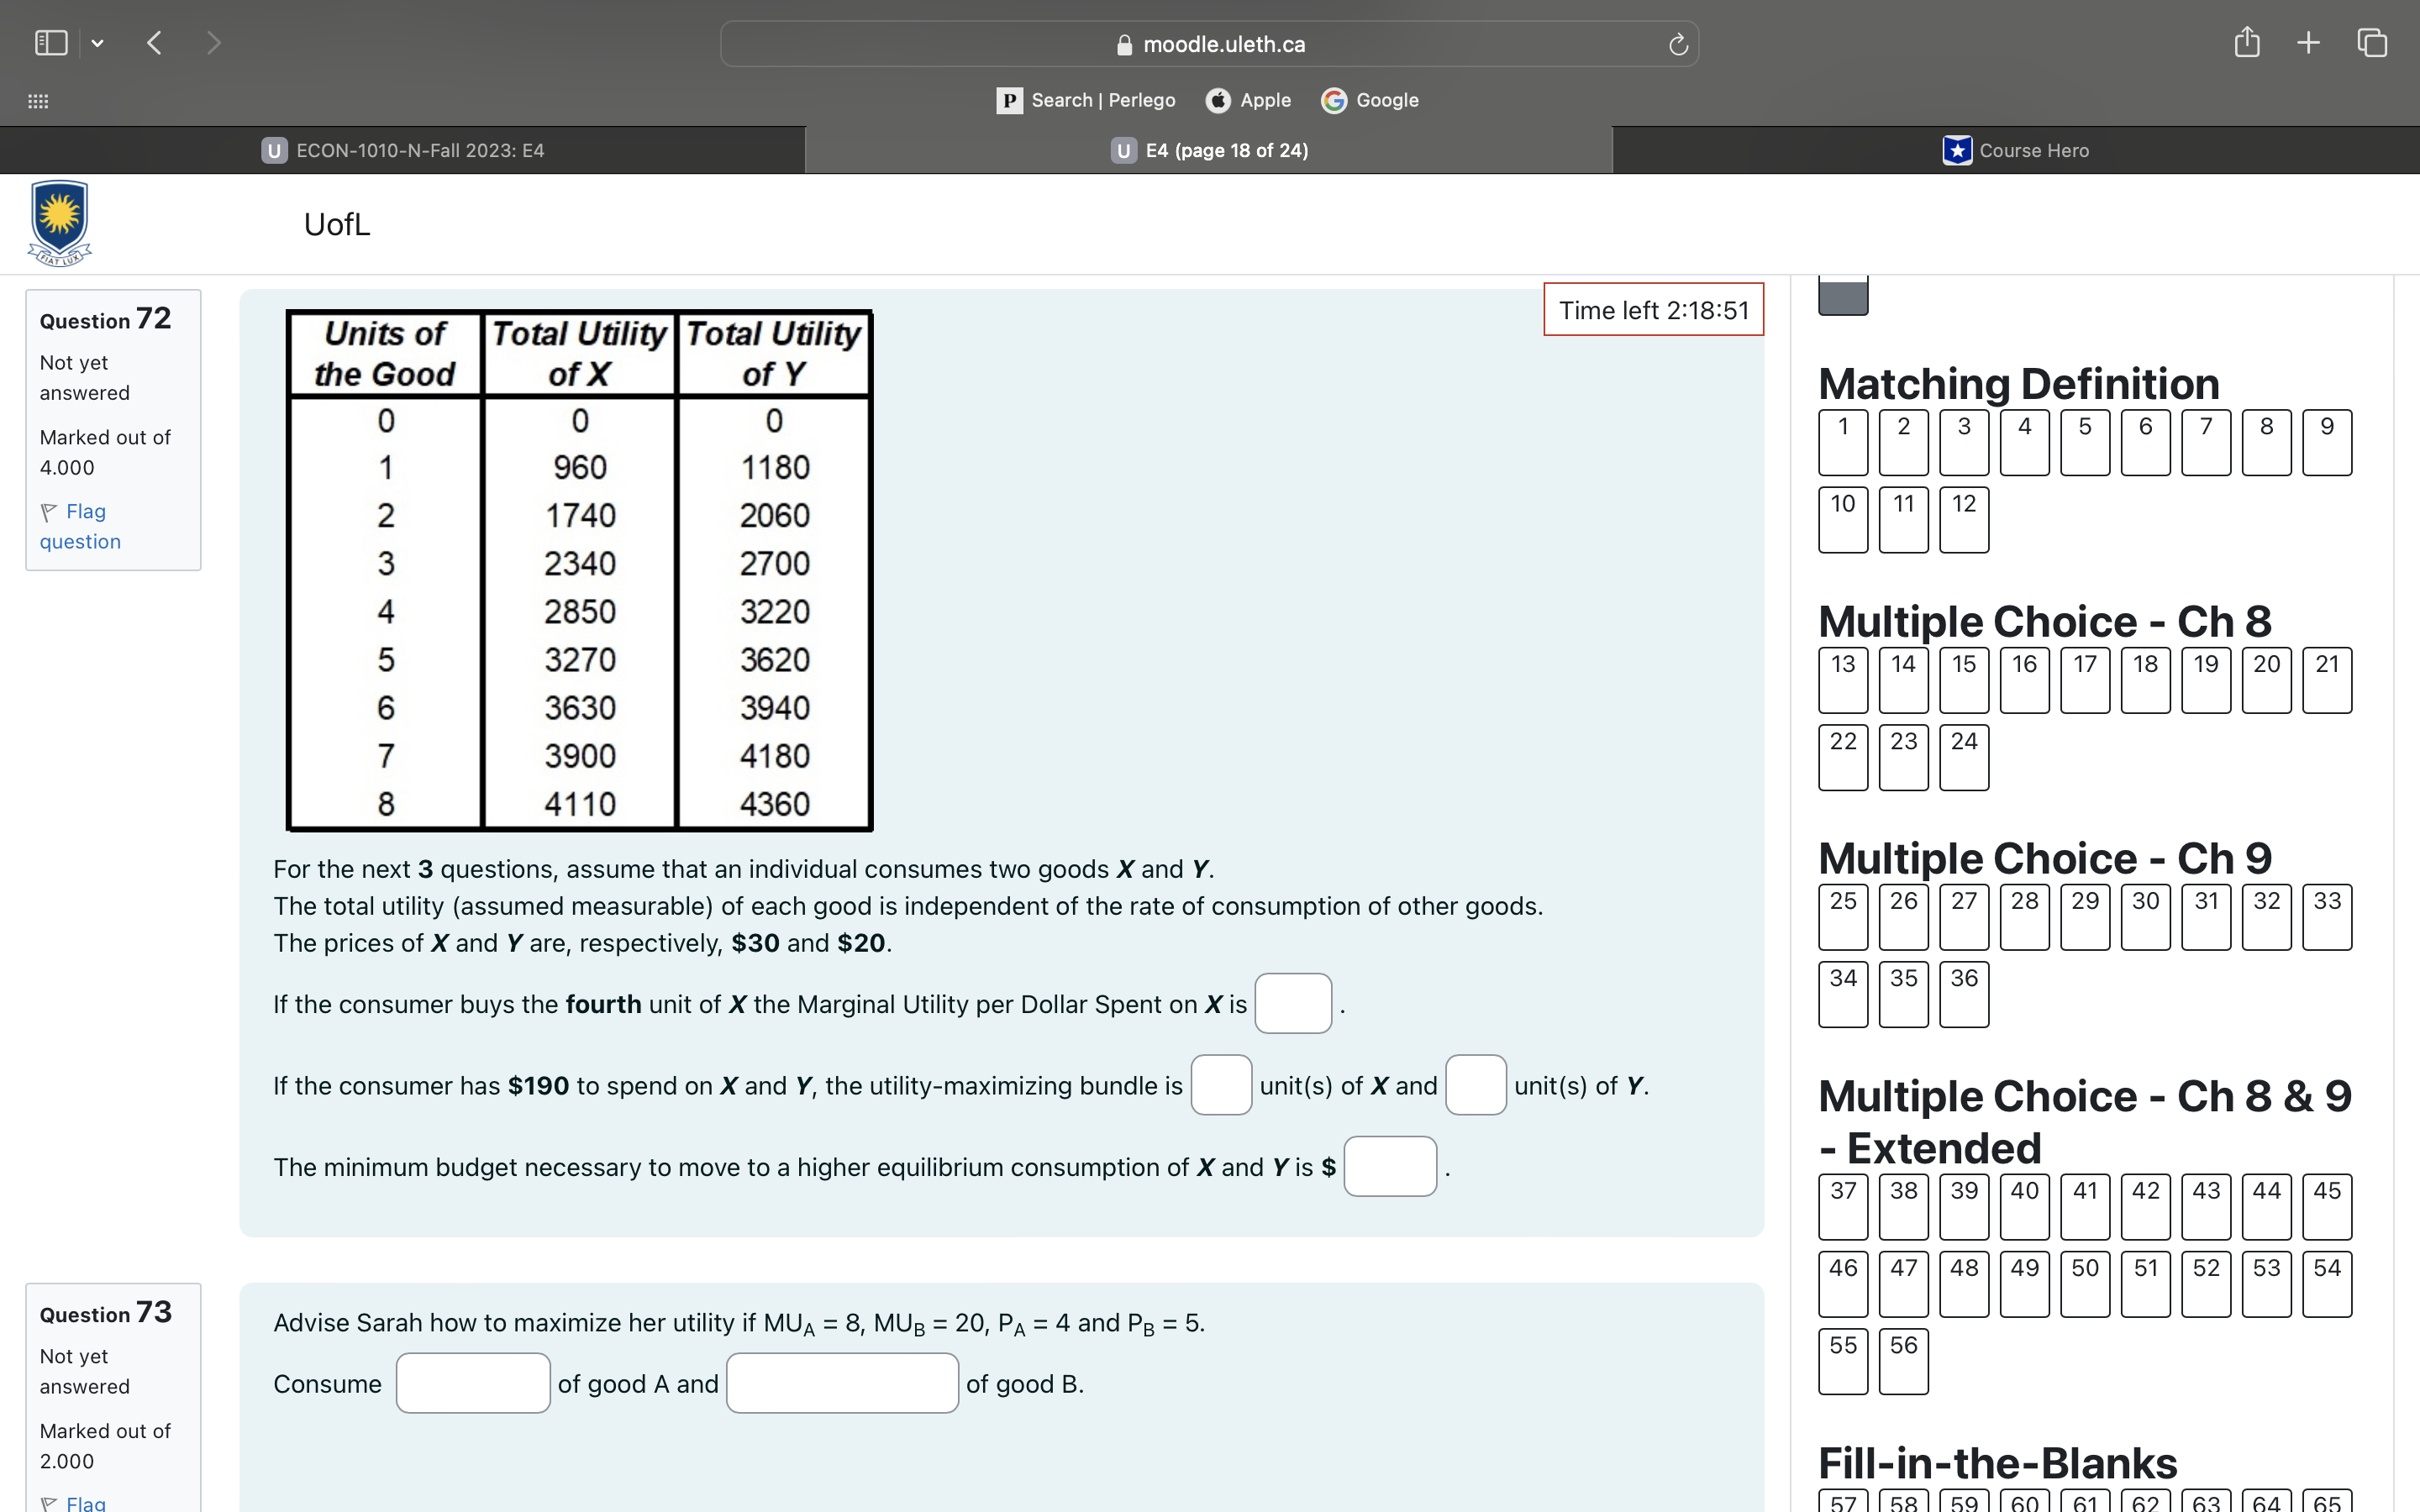This screenshot has width=2420, height=1512.
Task: Open a new browser tab with the plus icon
Action: pos(2308,42)
